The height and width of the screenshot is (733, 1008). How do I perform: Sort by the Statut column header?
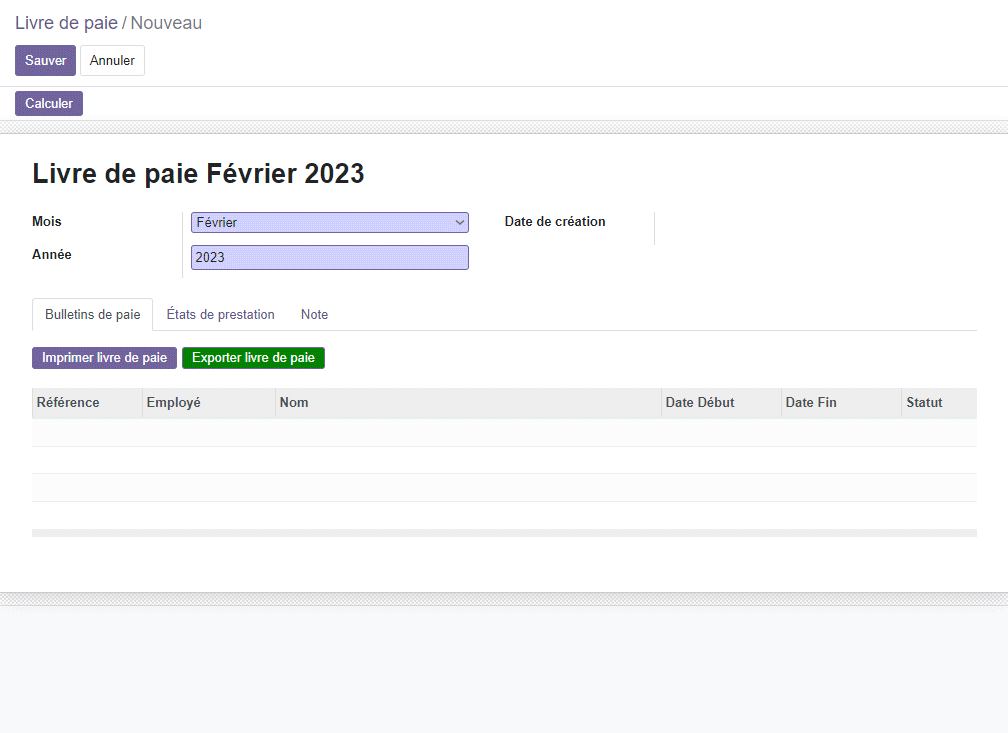(939, 403)
